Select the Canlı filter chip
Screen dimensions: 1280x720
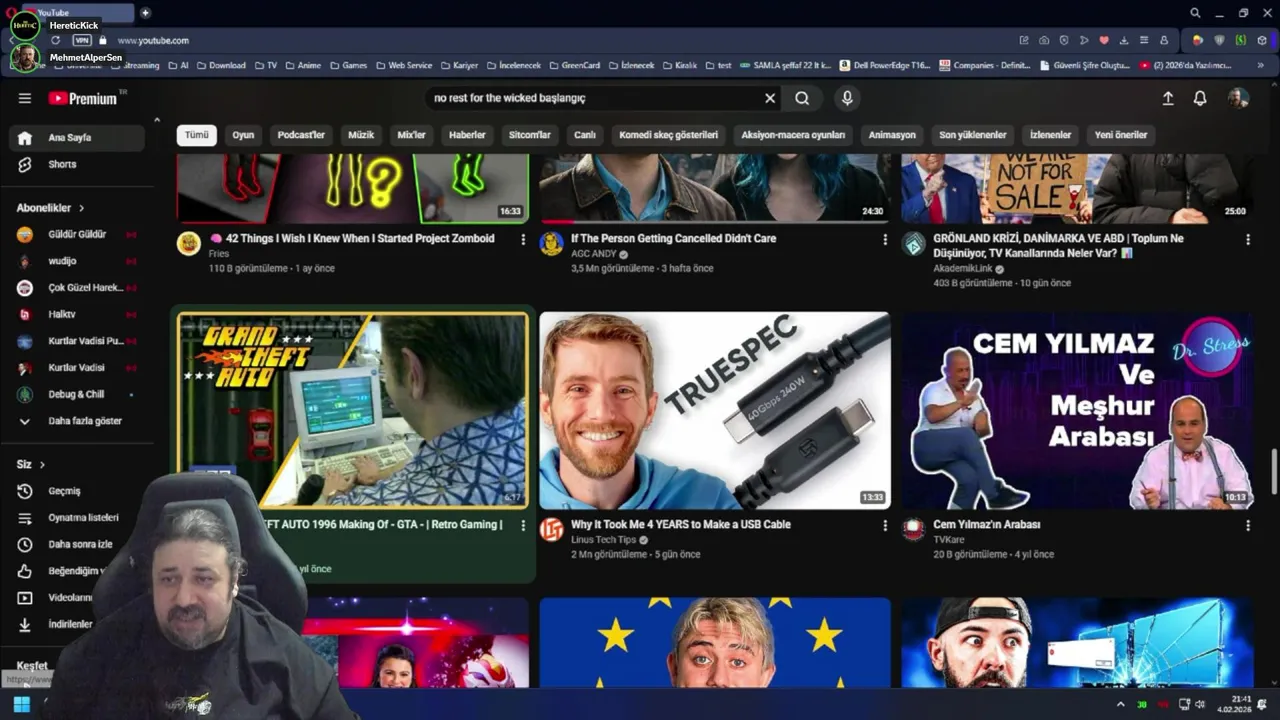(x=585, y=135)
